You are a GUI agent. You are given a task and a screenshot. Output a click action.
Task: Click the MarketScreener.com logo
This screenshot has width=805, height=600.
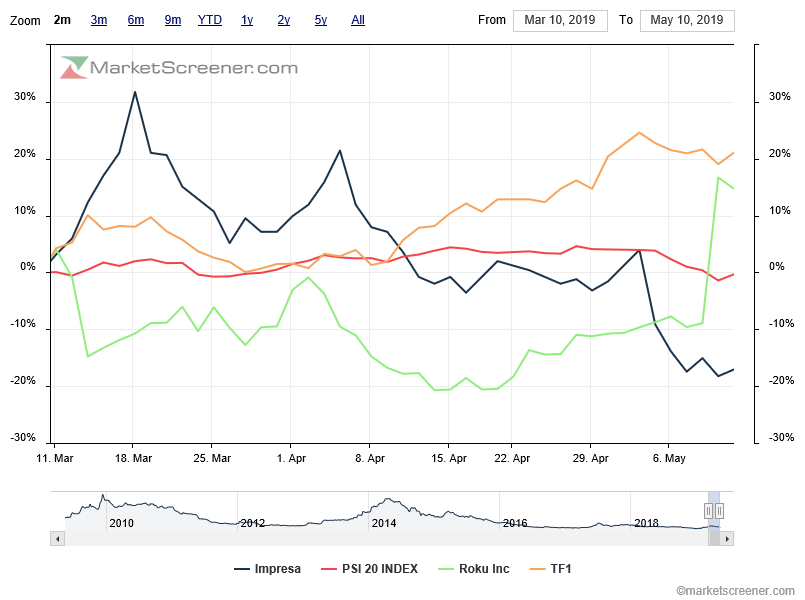click(x=179, y=68)
